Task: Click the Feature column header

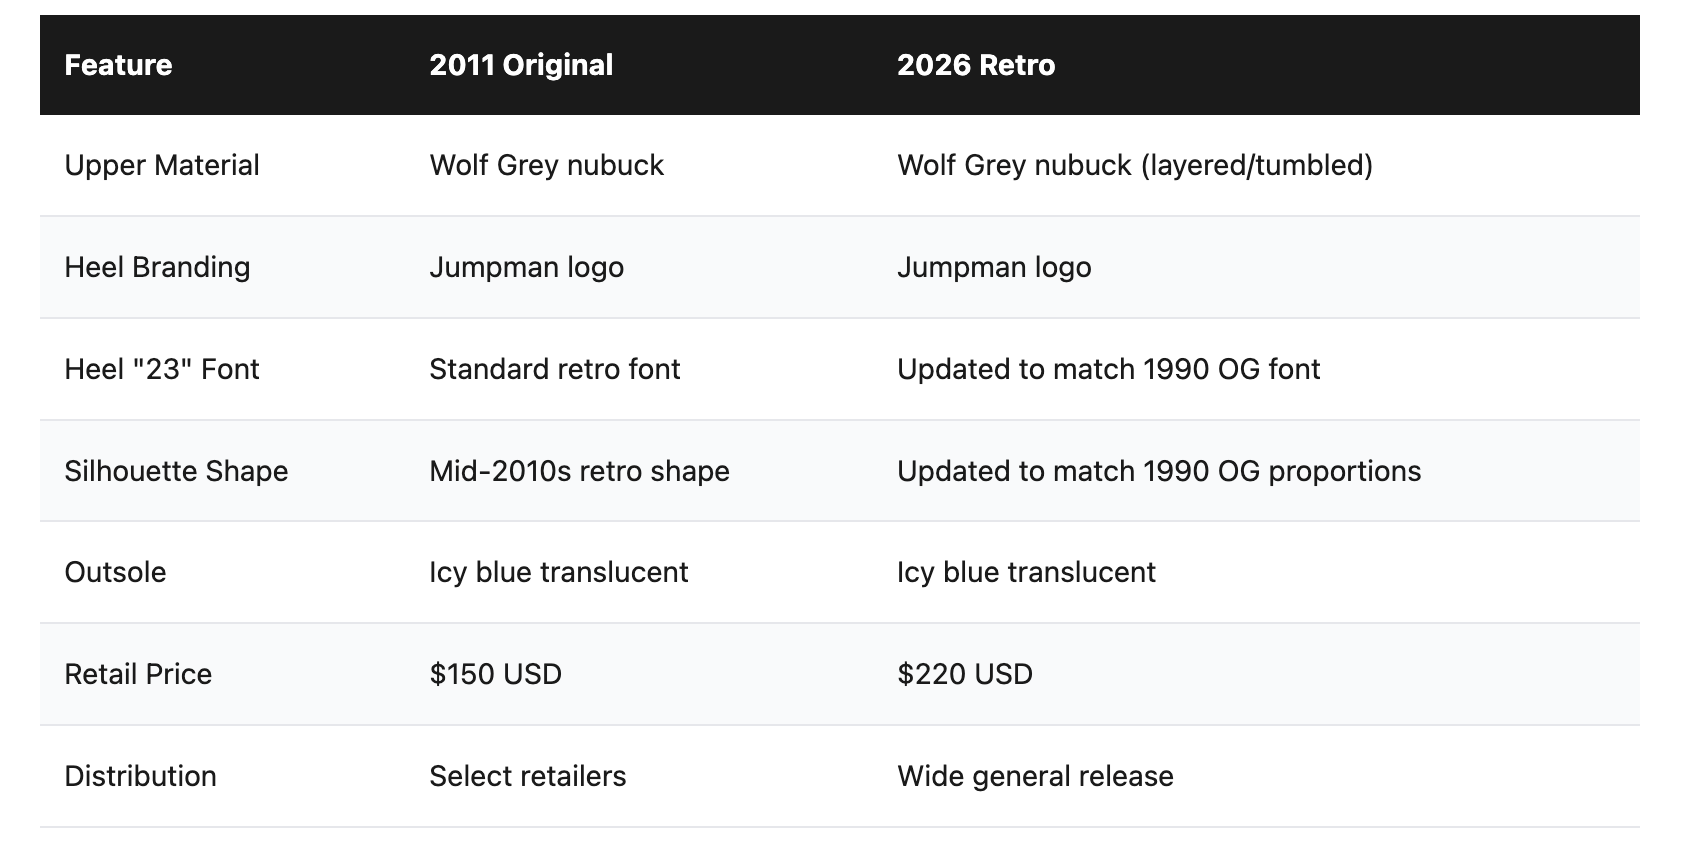Action: pos(118,65)
